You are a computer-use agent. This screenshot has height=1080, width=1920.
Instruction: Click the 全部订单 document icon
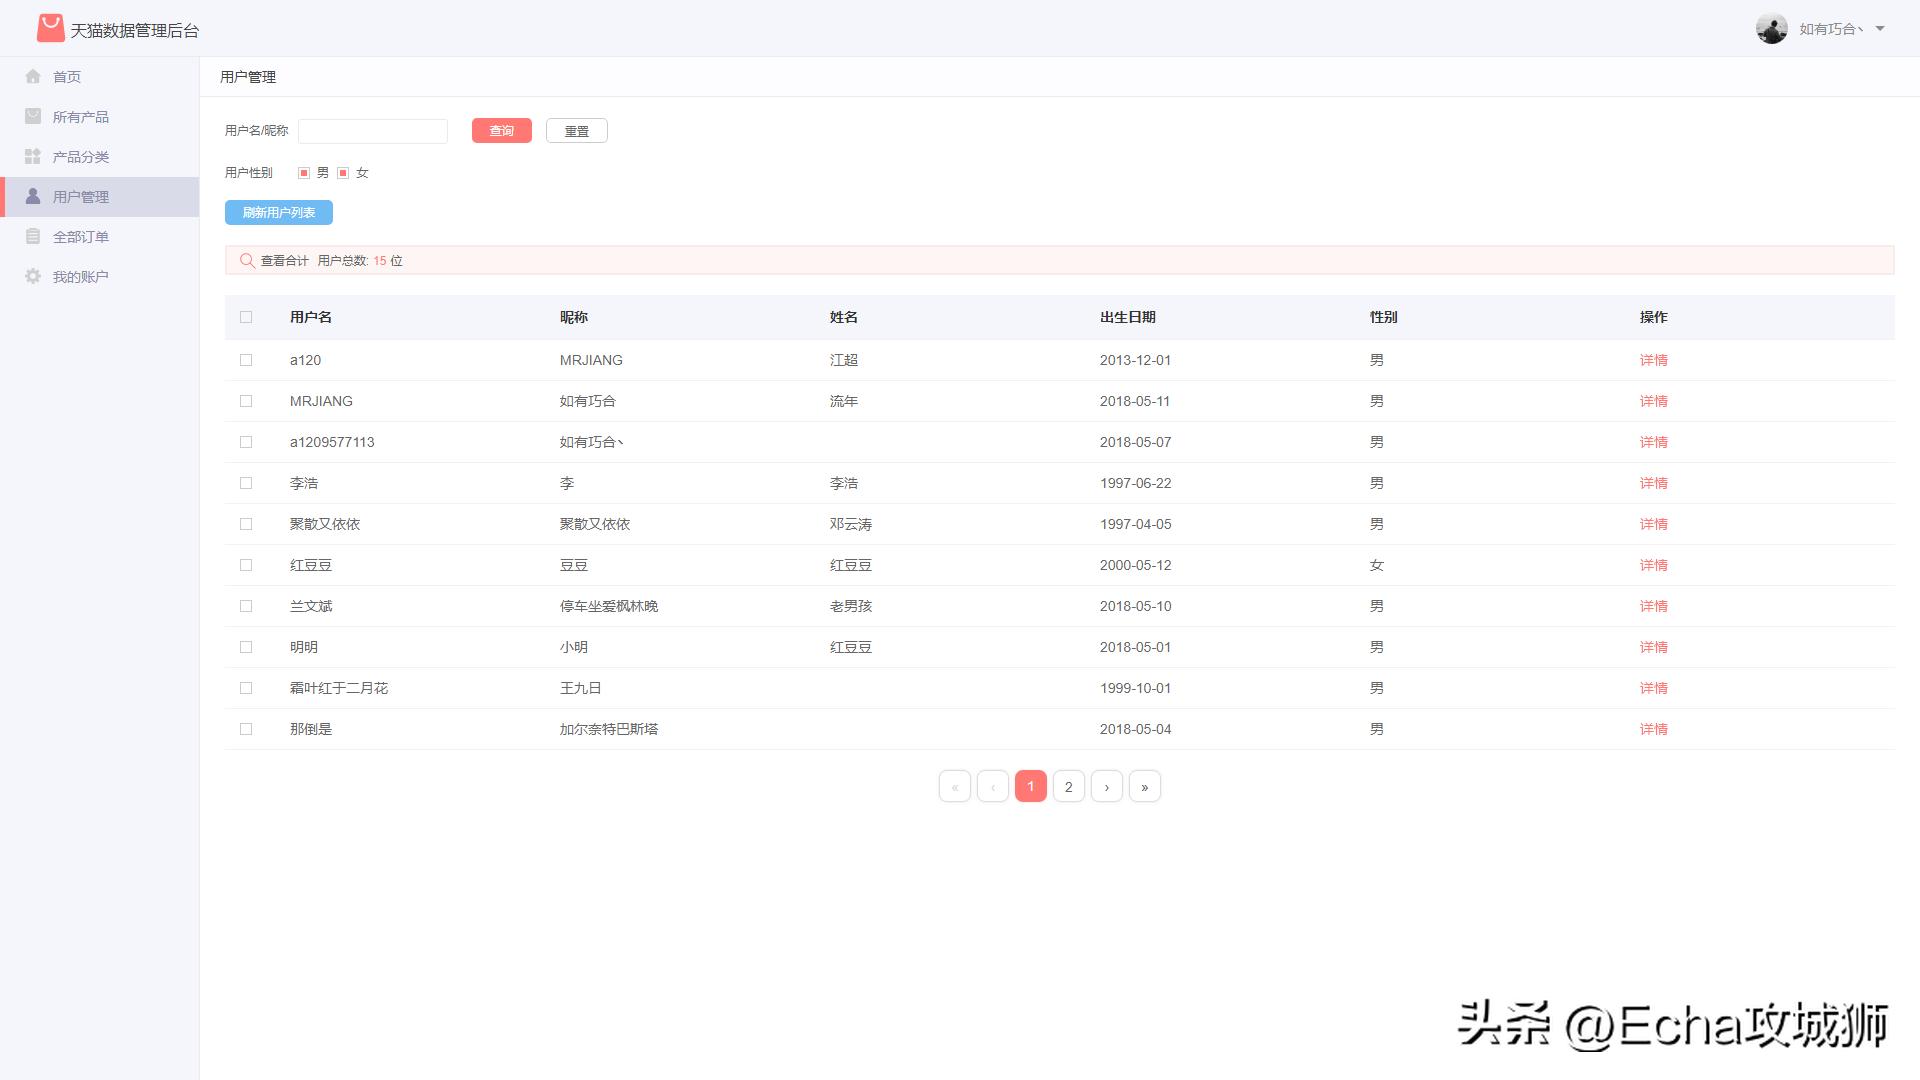pos(33,236)
